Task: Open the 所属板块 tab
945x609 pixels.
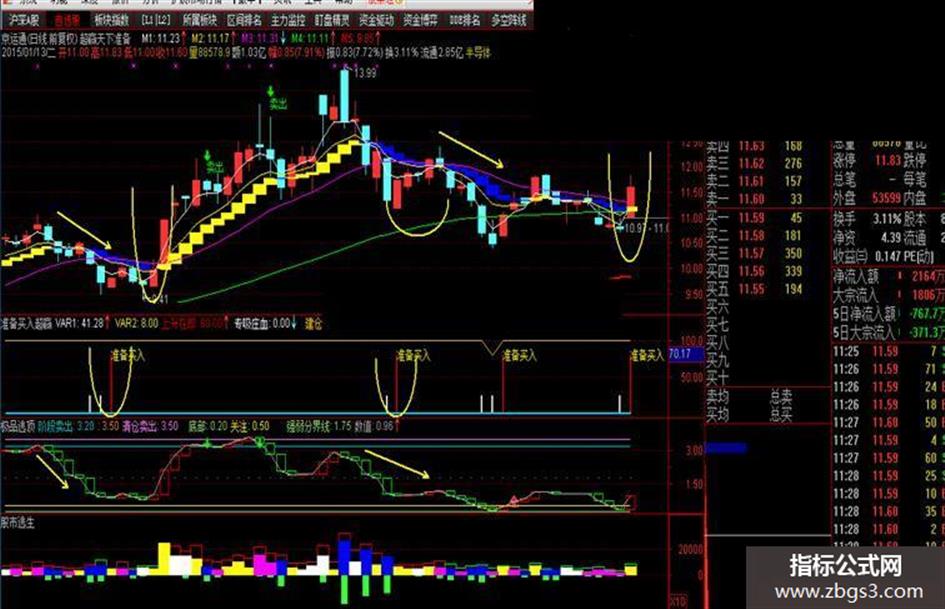Action: tap(199, 20)
